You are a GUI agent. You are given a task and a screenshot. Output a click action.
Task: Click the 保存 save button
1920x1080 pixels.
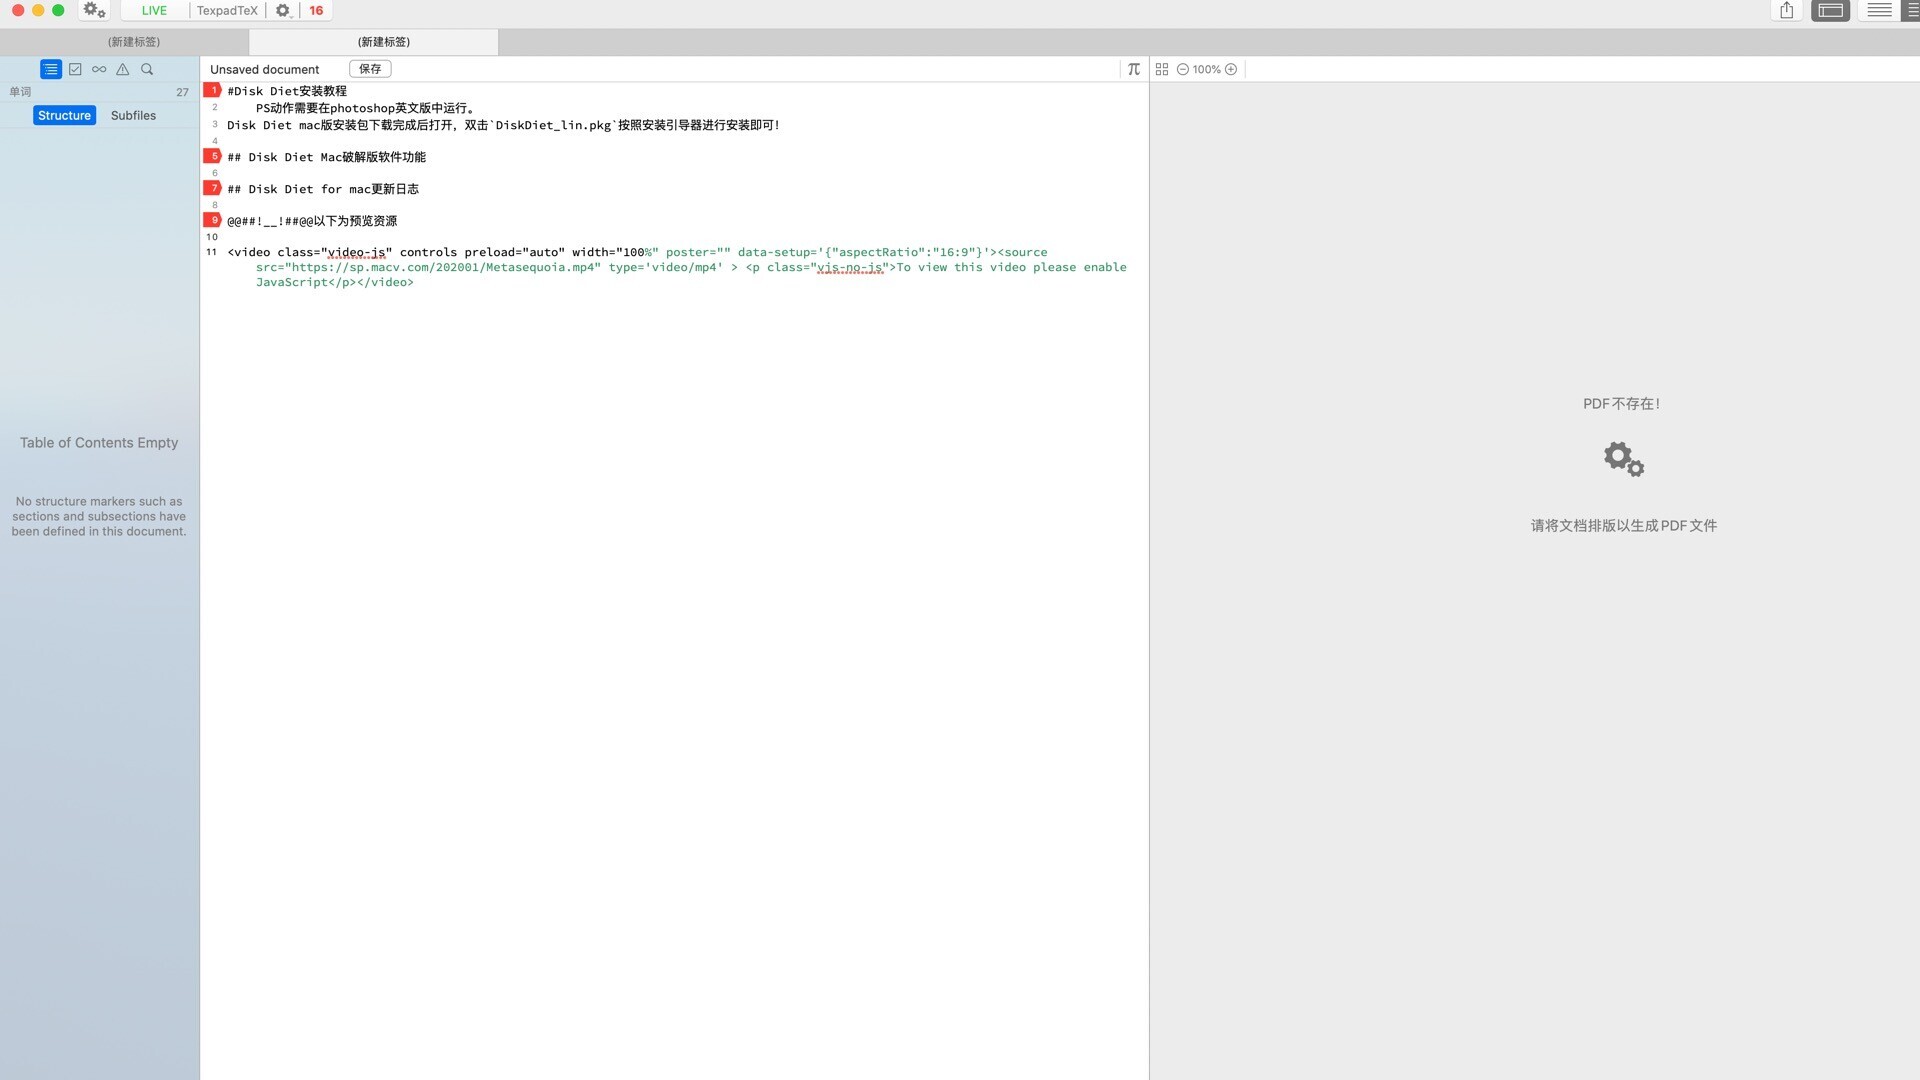(370, 69)
